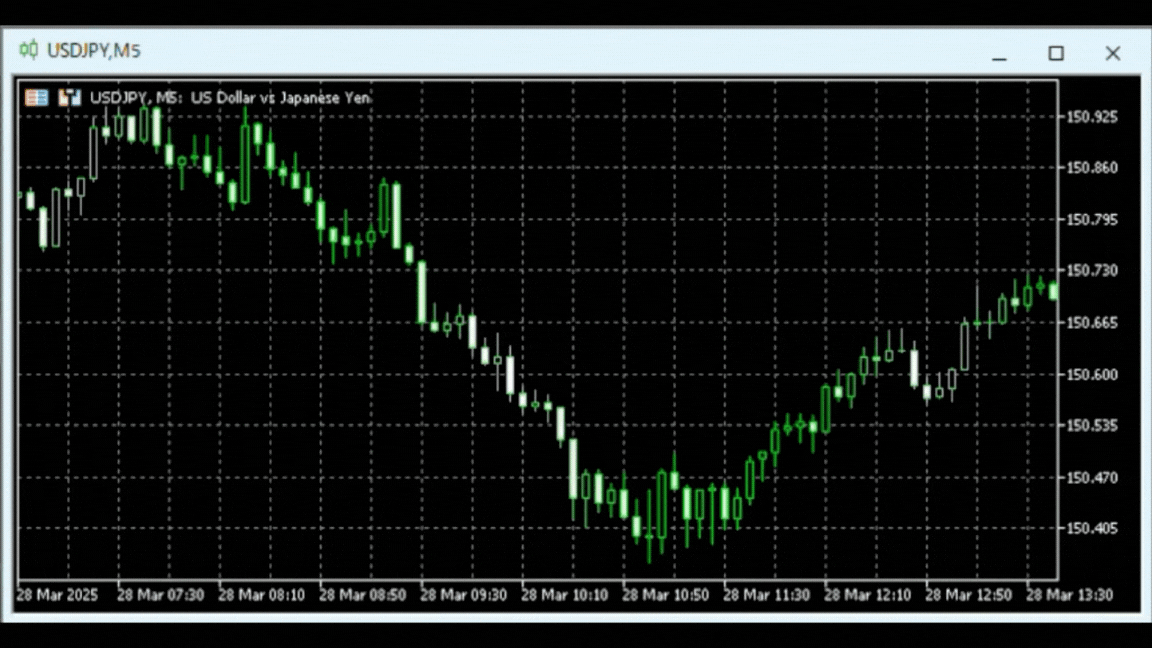The width and height of the screenshot is (1152, 648).
Task: Click the '28 Mar 11:30' time label
Action: (x=766, y=595)
